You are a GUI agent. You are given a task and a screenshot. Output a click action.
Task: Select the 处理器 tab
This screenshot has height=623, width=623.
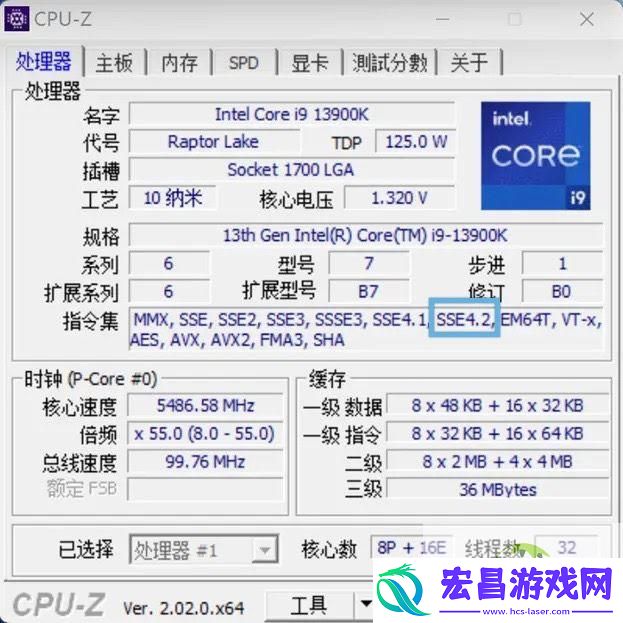click(44, 62)
